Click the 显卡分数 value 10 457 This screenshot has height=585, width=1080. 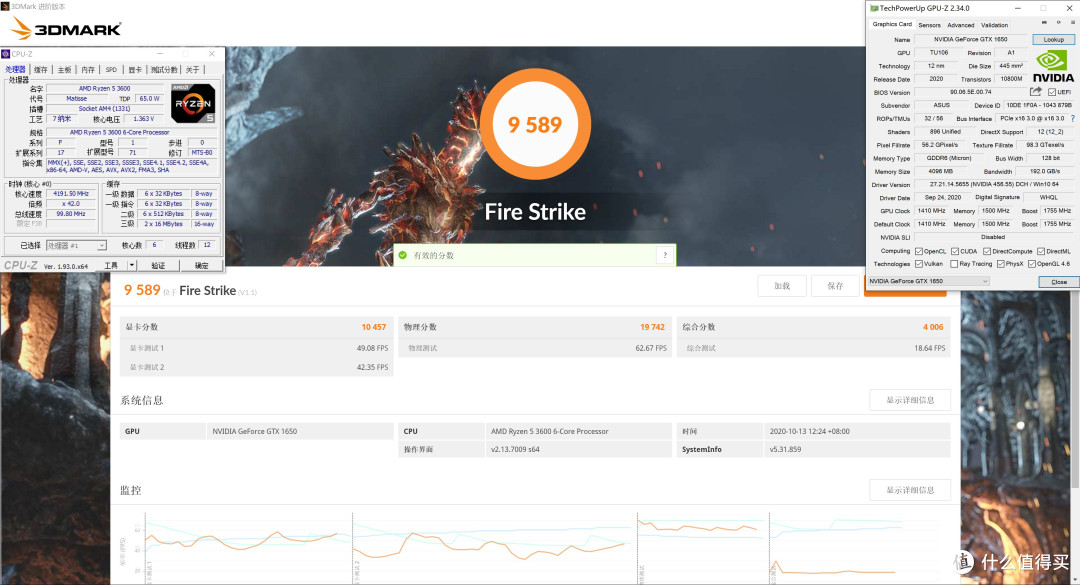(374, 327)
